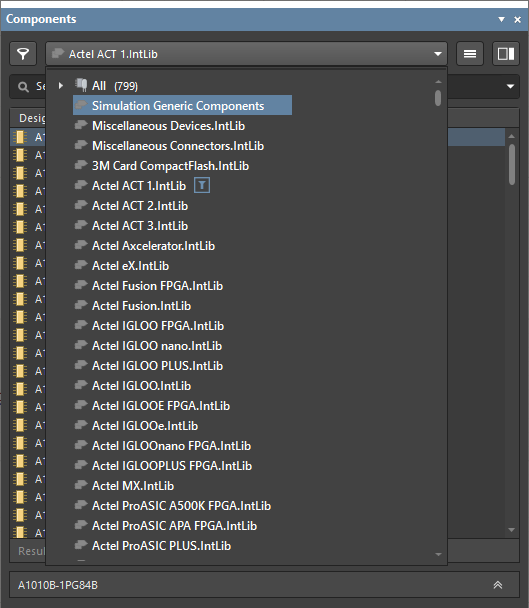Click the A1010B-1PG84B details bar

(264, 585)
